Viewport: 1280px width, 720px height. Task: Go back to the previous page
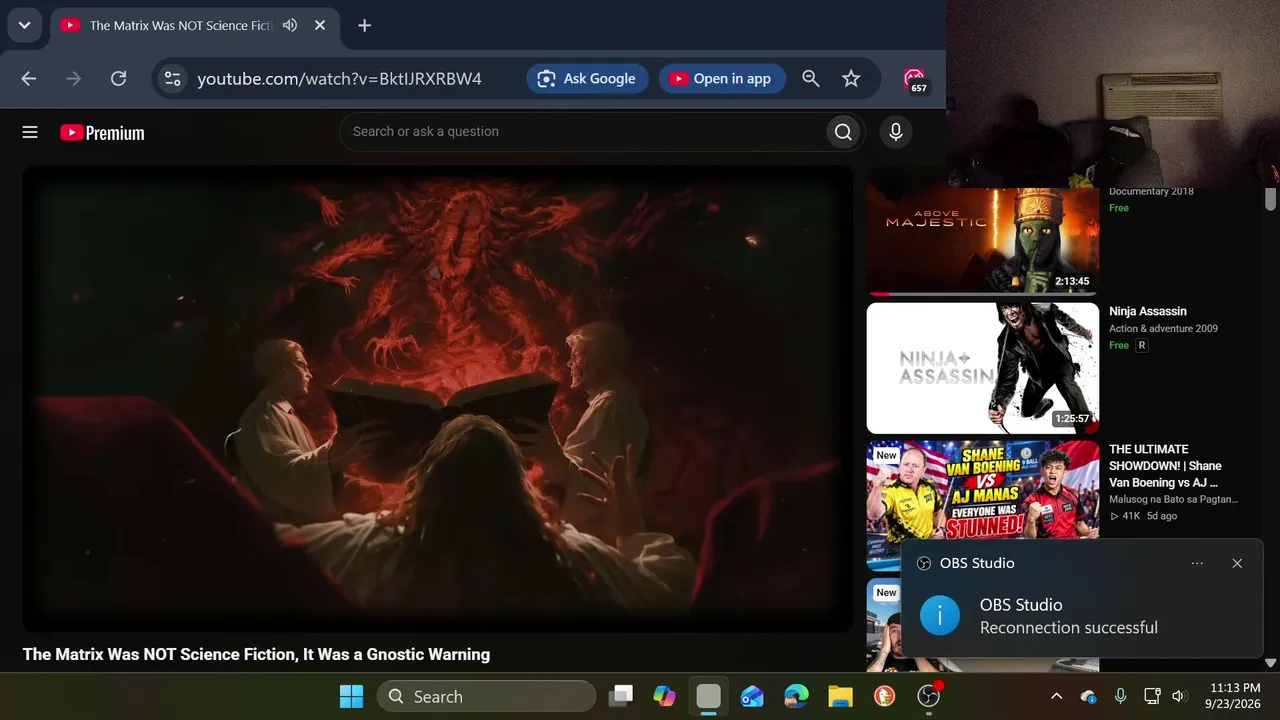[x=28, y=79]
